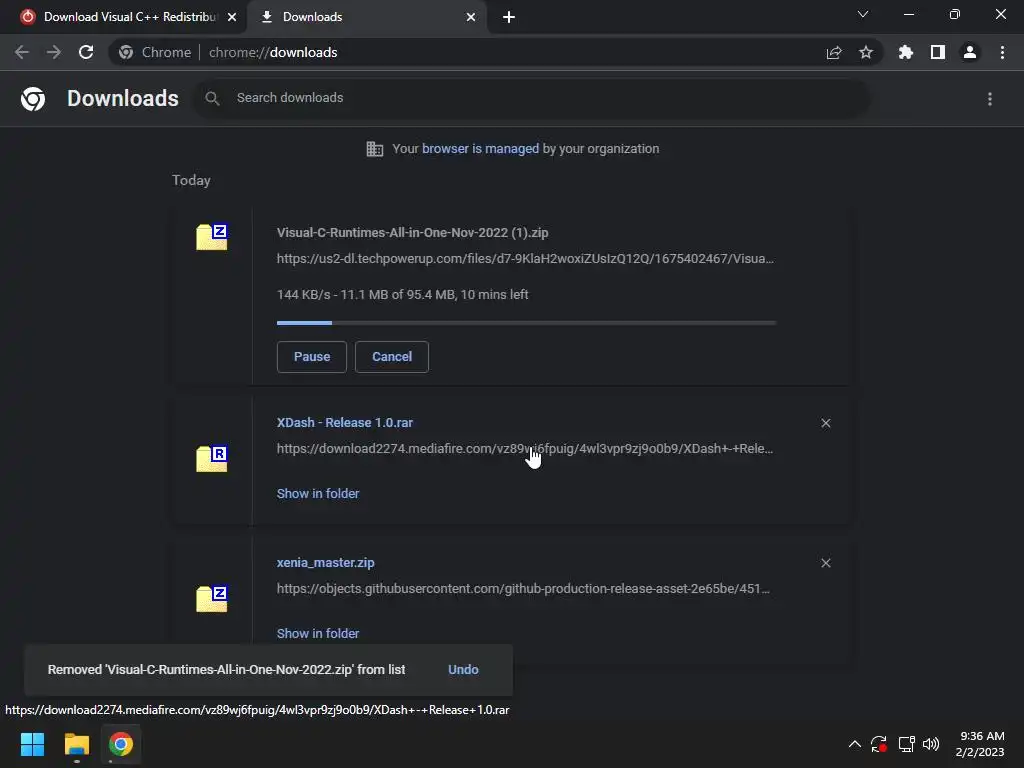
Task: Toggle the Chrome side panel
Action: point(938,52)
